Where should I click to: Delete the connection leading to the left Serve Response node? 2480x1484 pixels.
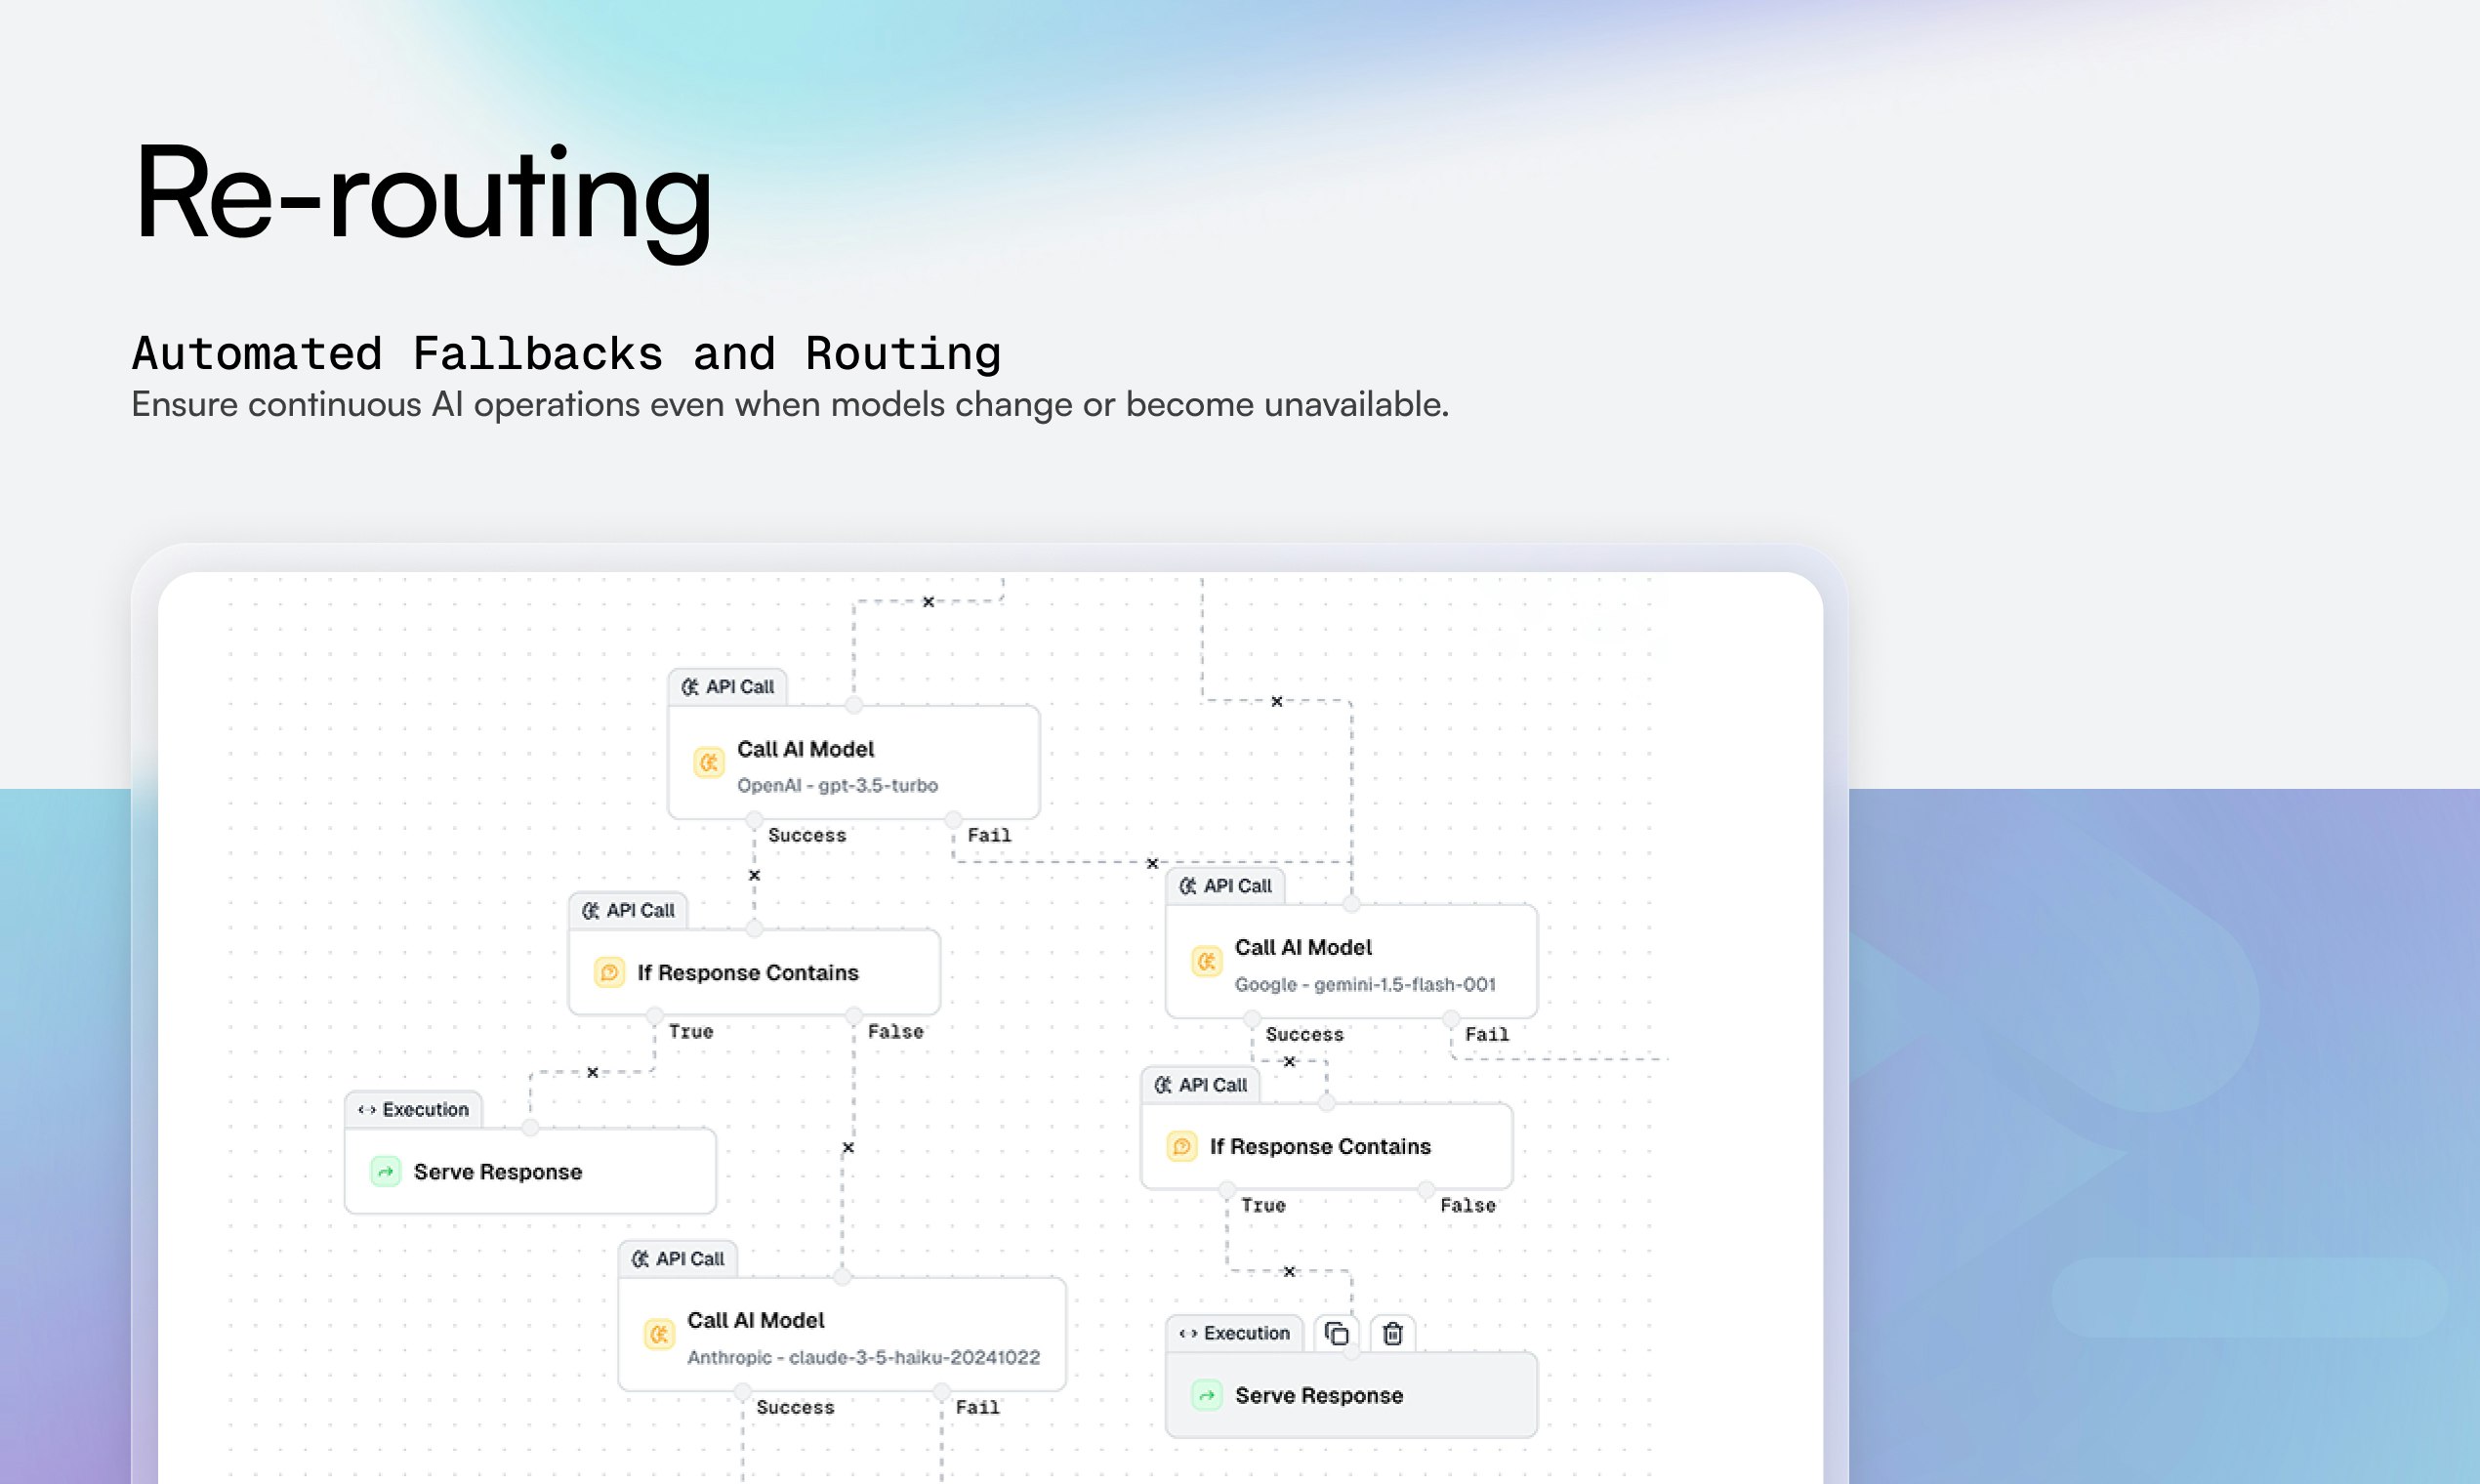(592, 1072)
